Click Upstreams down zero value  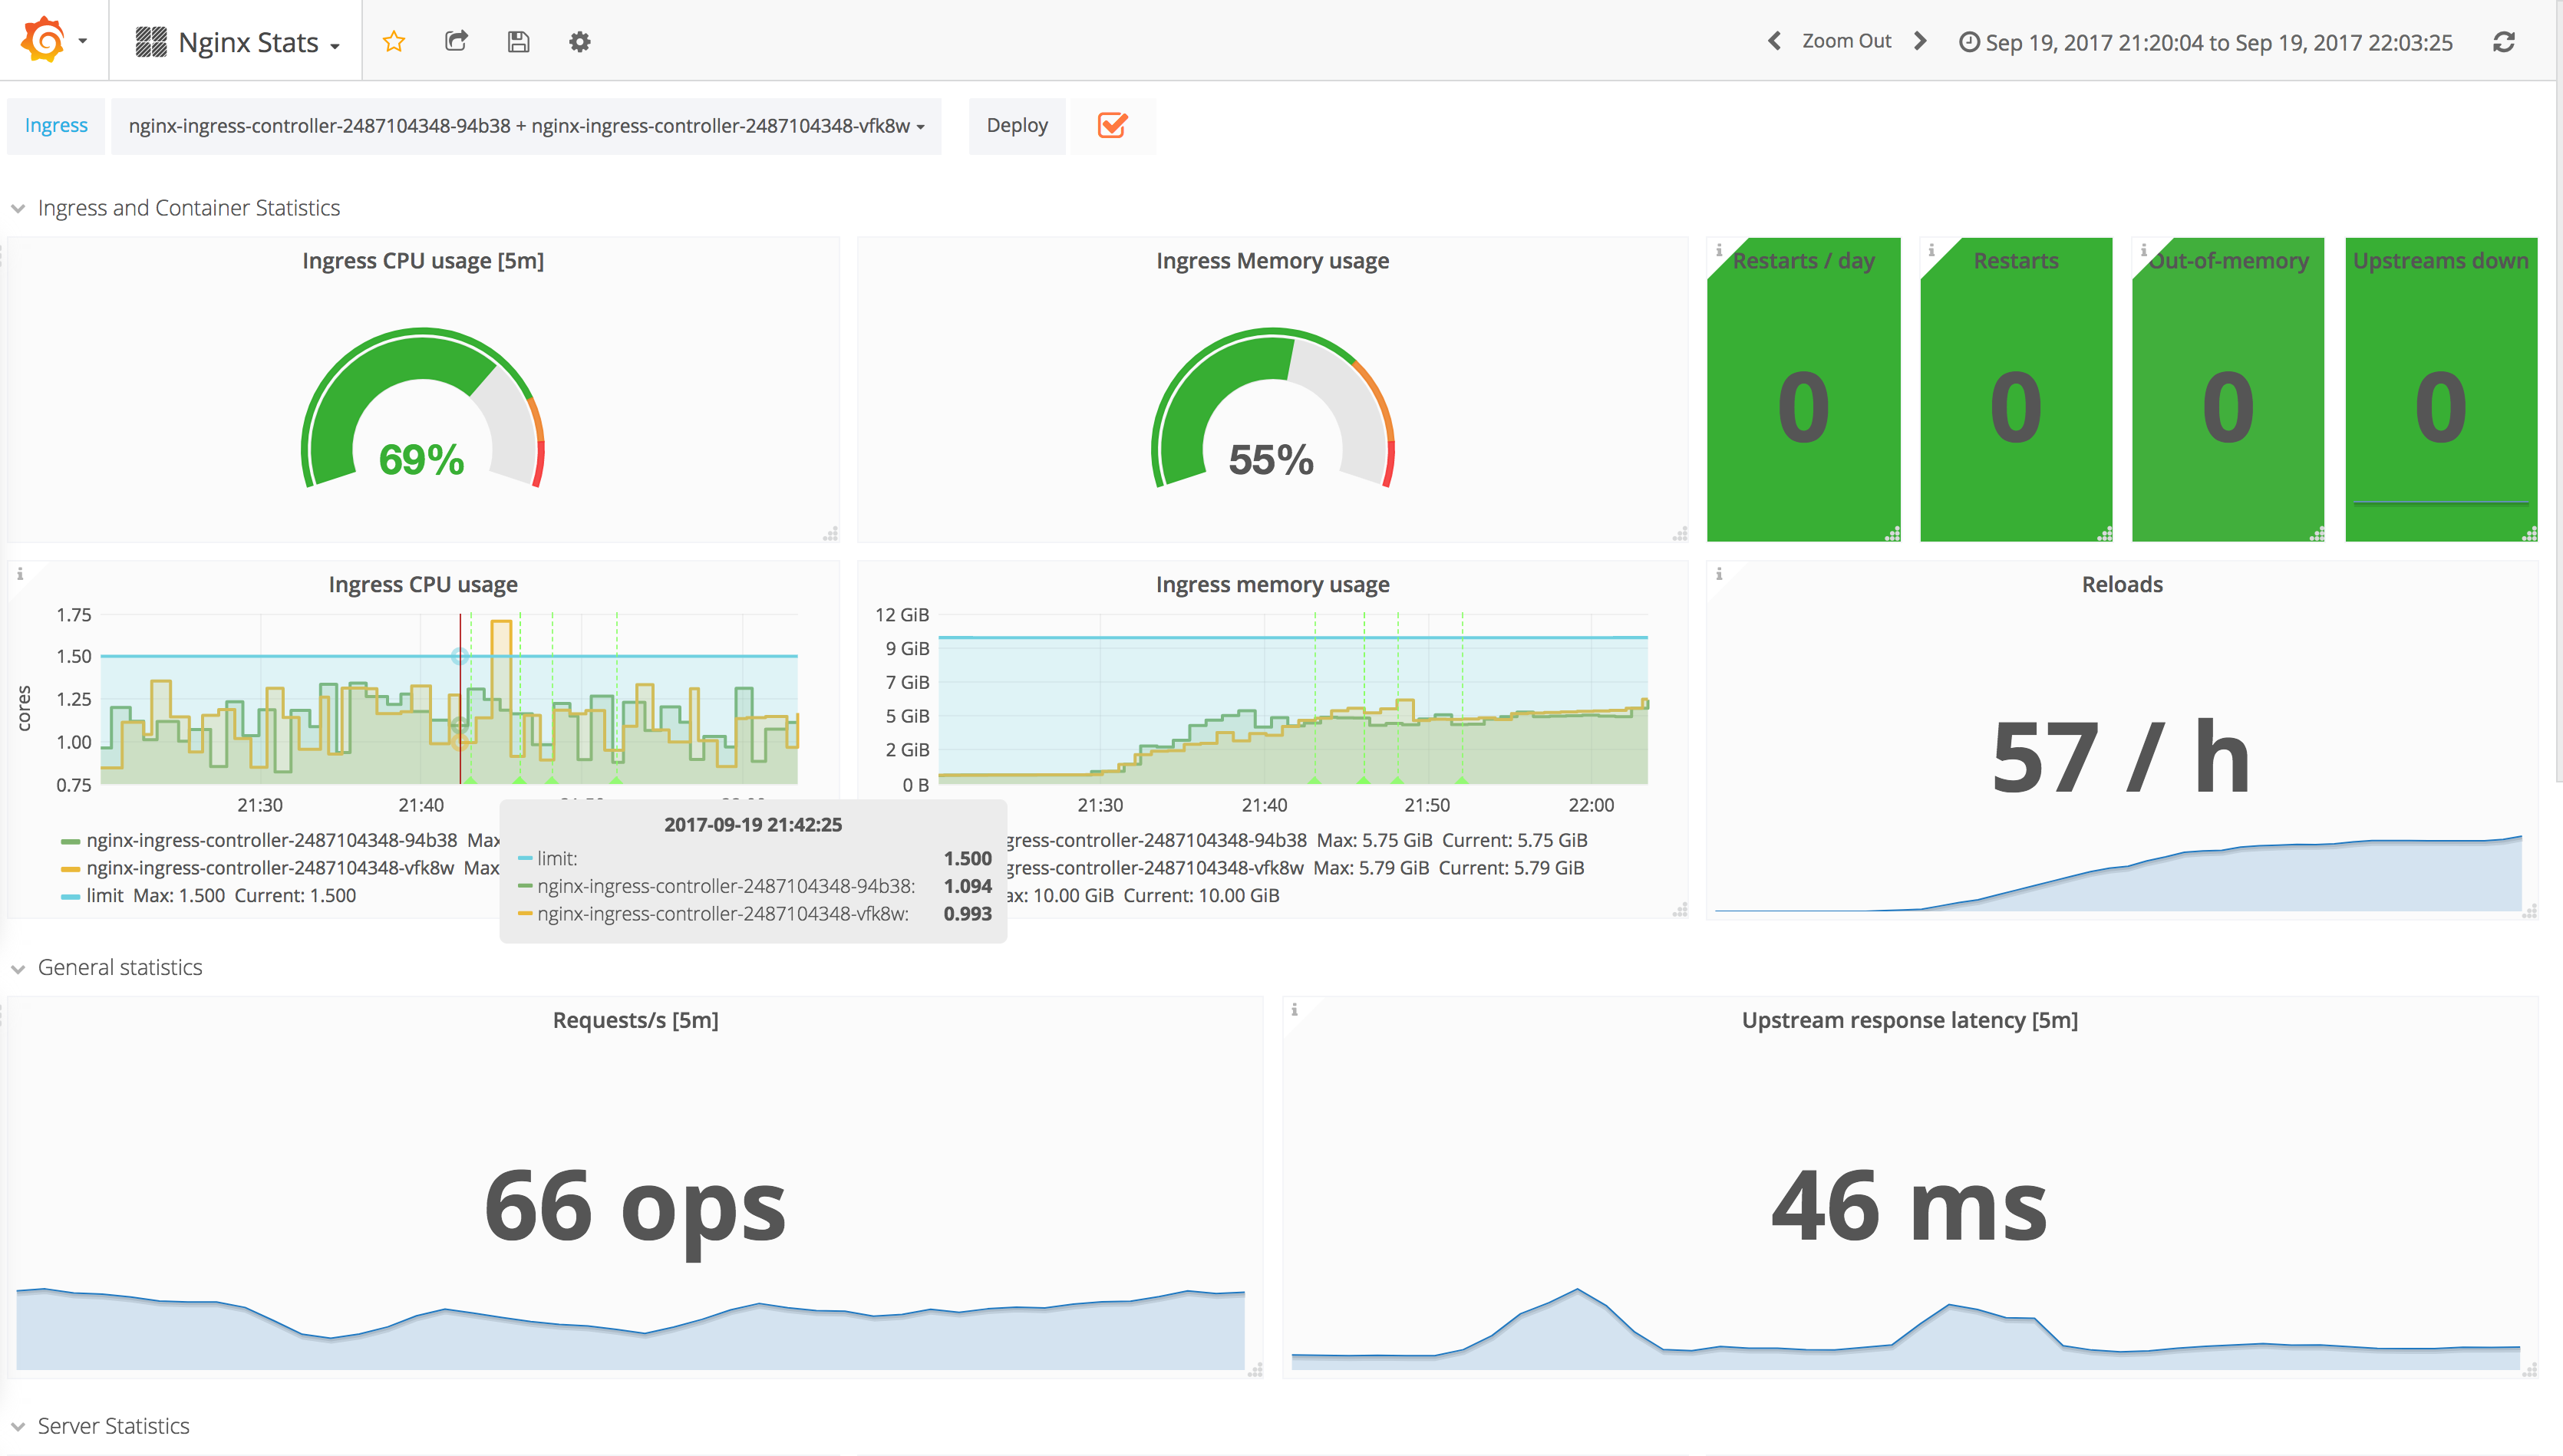2440,406
